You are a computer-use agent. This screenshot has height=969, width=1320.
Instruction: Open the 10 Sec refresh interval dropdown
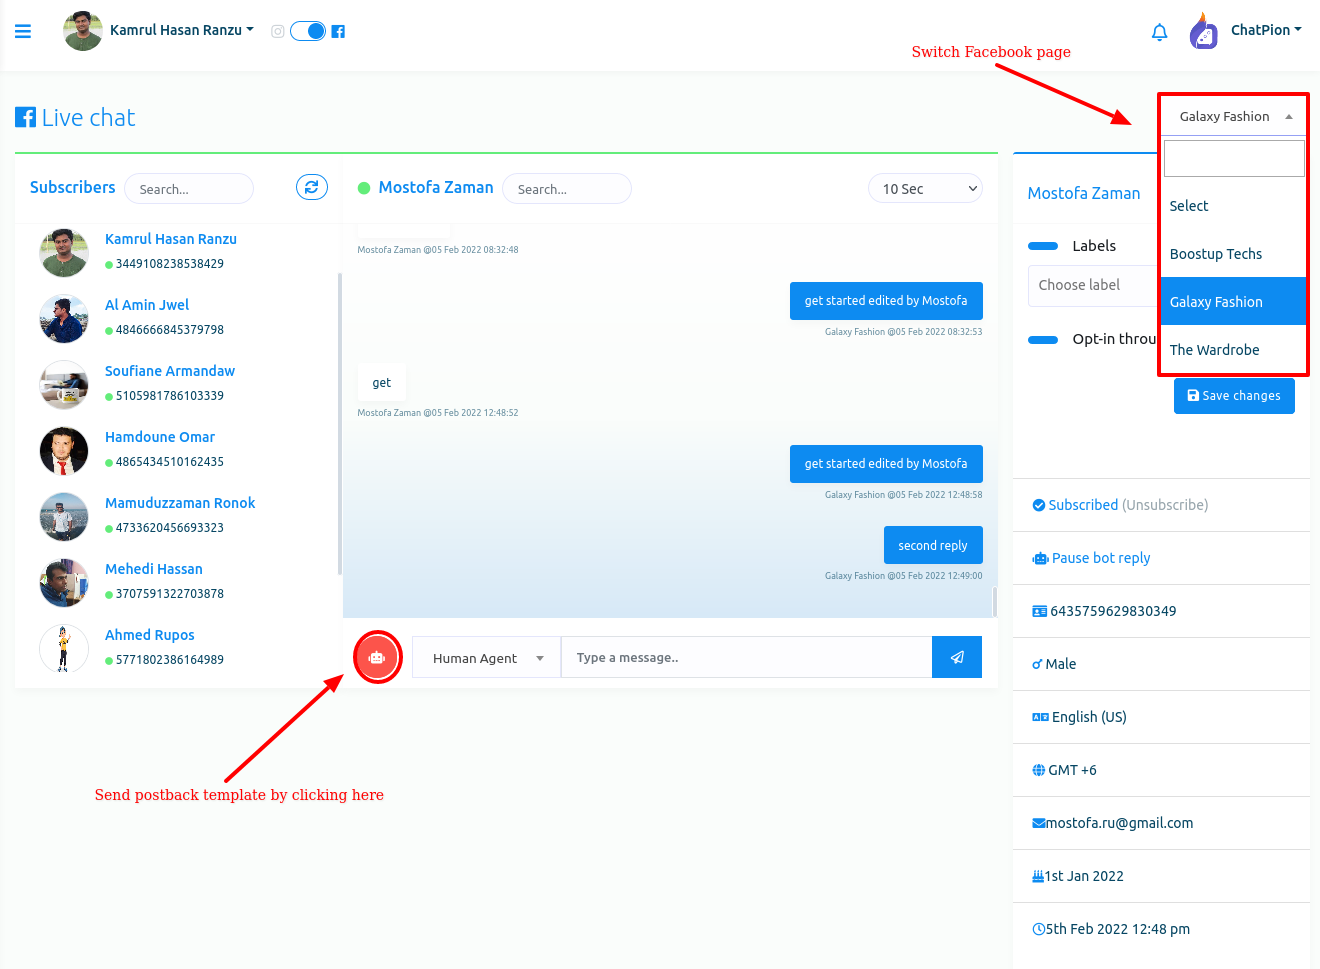pos(926,188)
